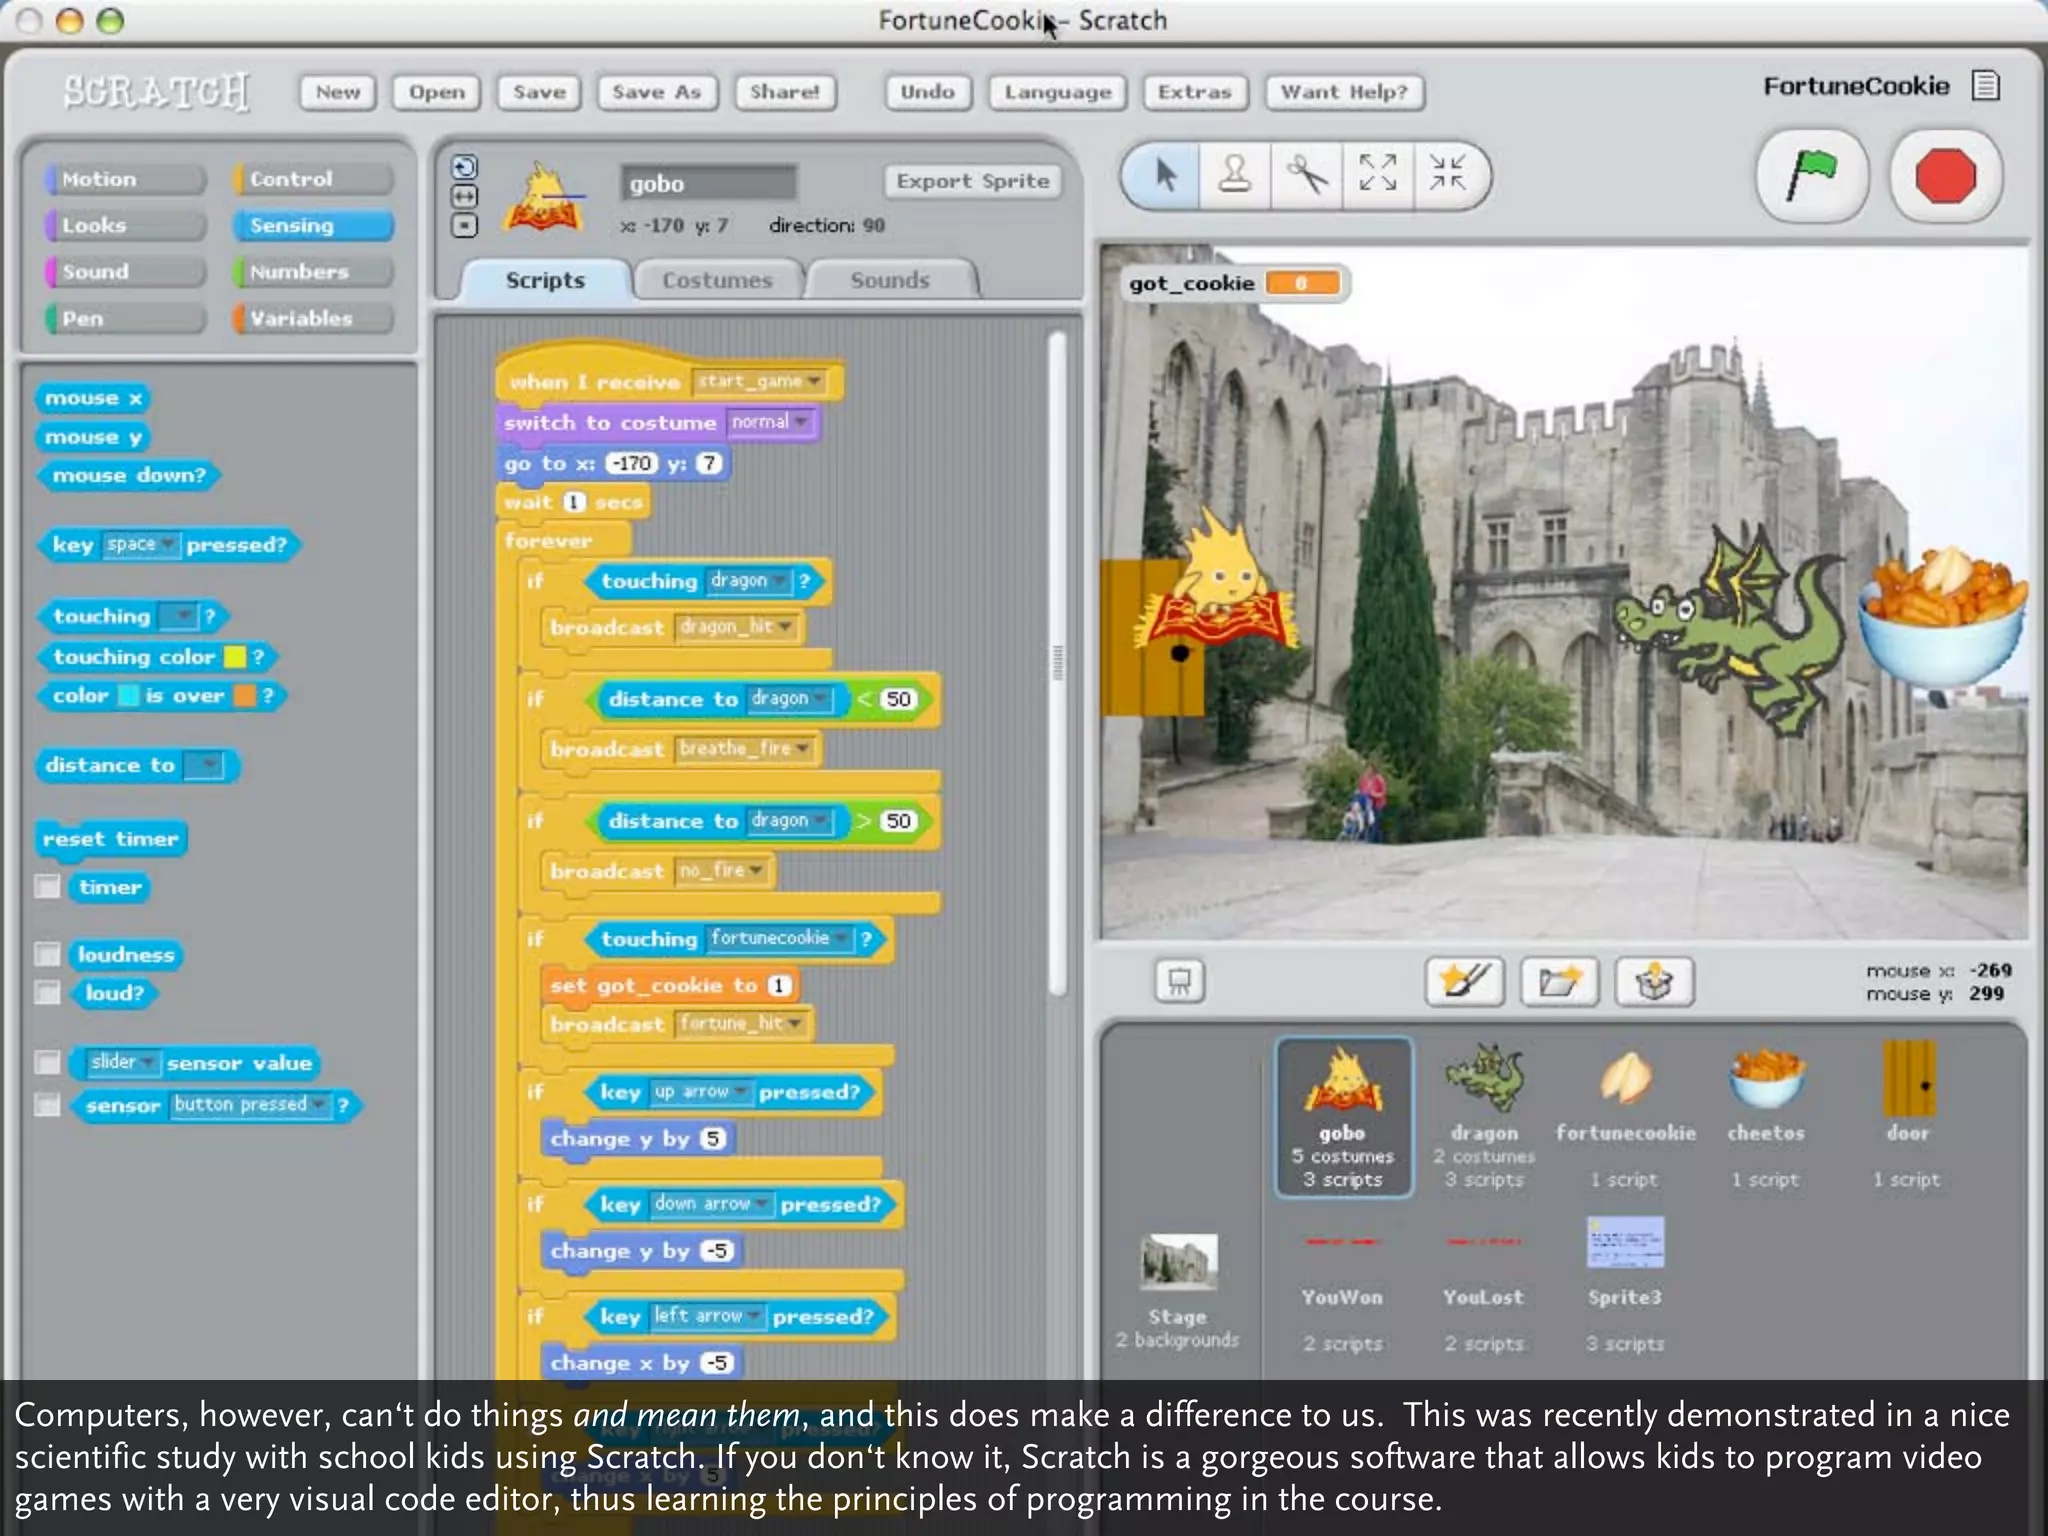
Task: Click the scripts area vertical scrollbar
Action: (1057, 662)
